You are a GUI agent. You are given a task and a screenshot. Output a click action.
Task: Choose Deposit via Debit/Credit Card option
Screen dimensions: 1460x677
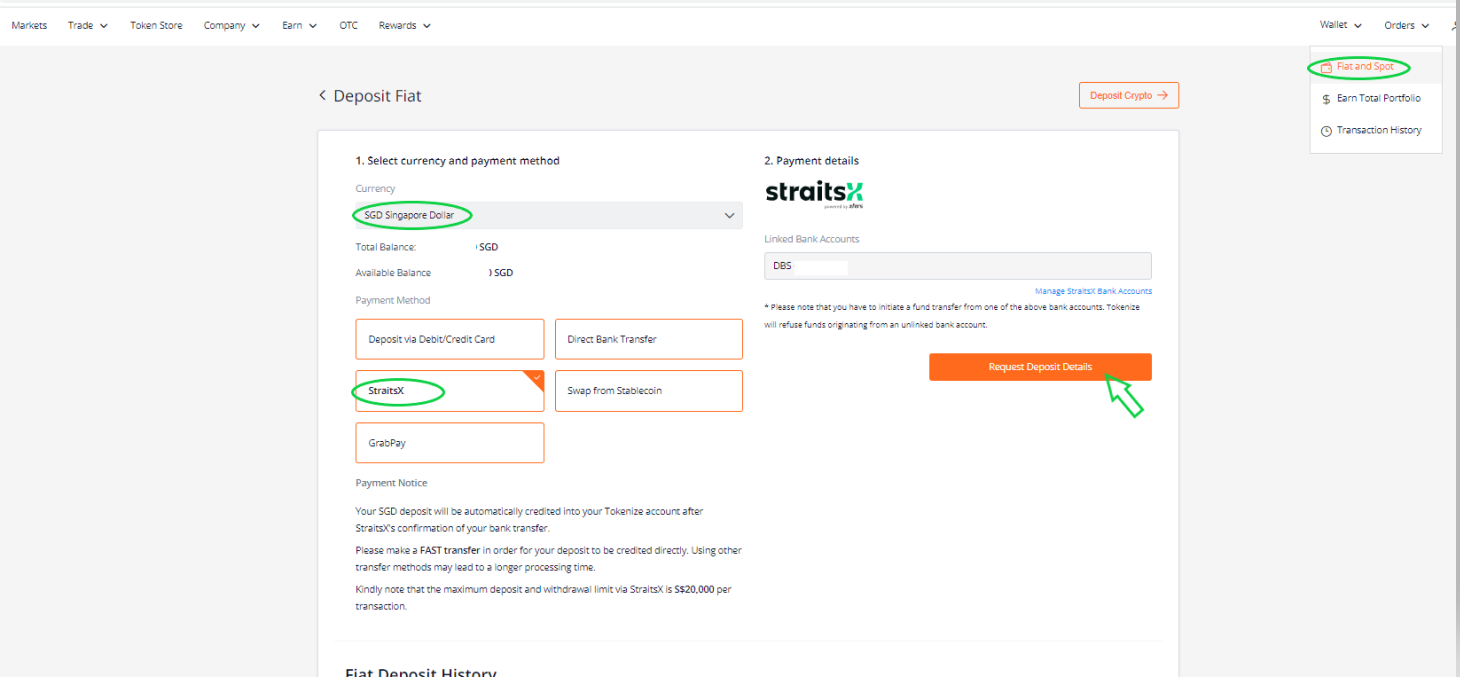coord(449,339)
